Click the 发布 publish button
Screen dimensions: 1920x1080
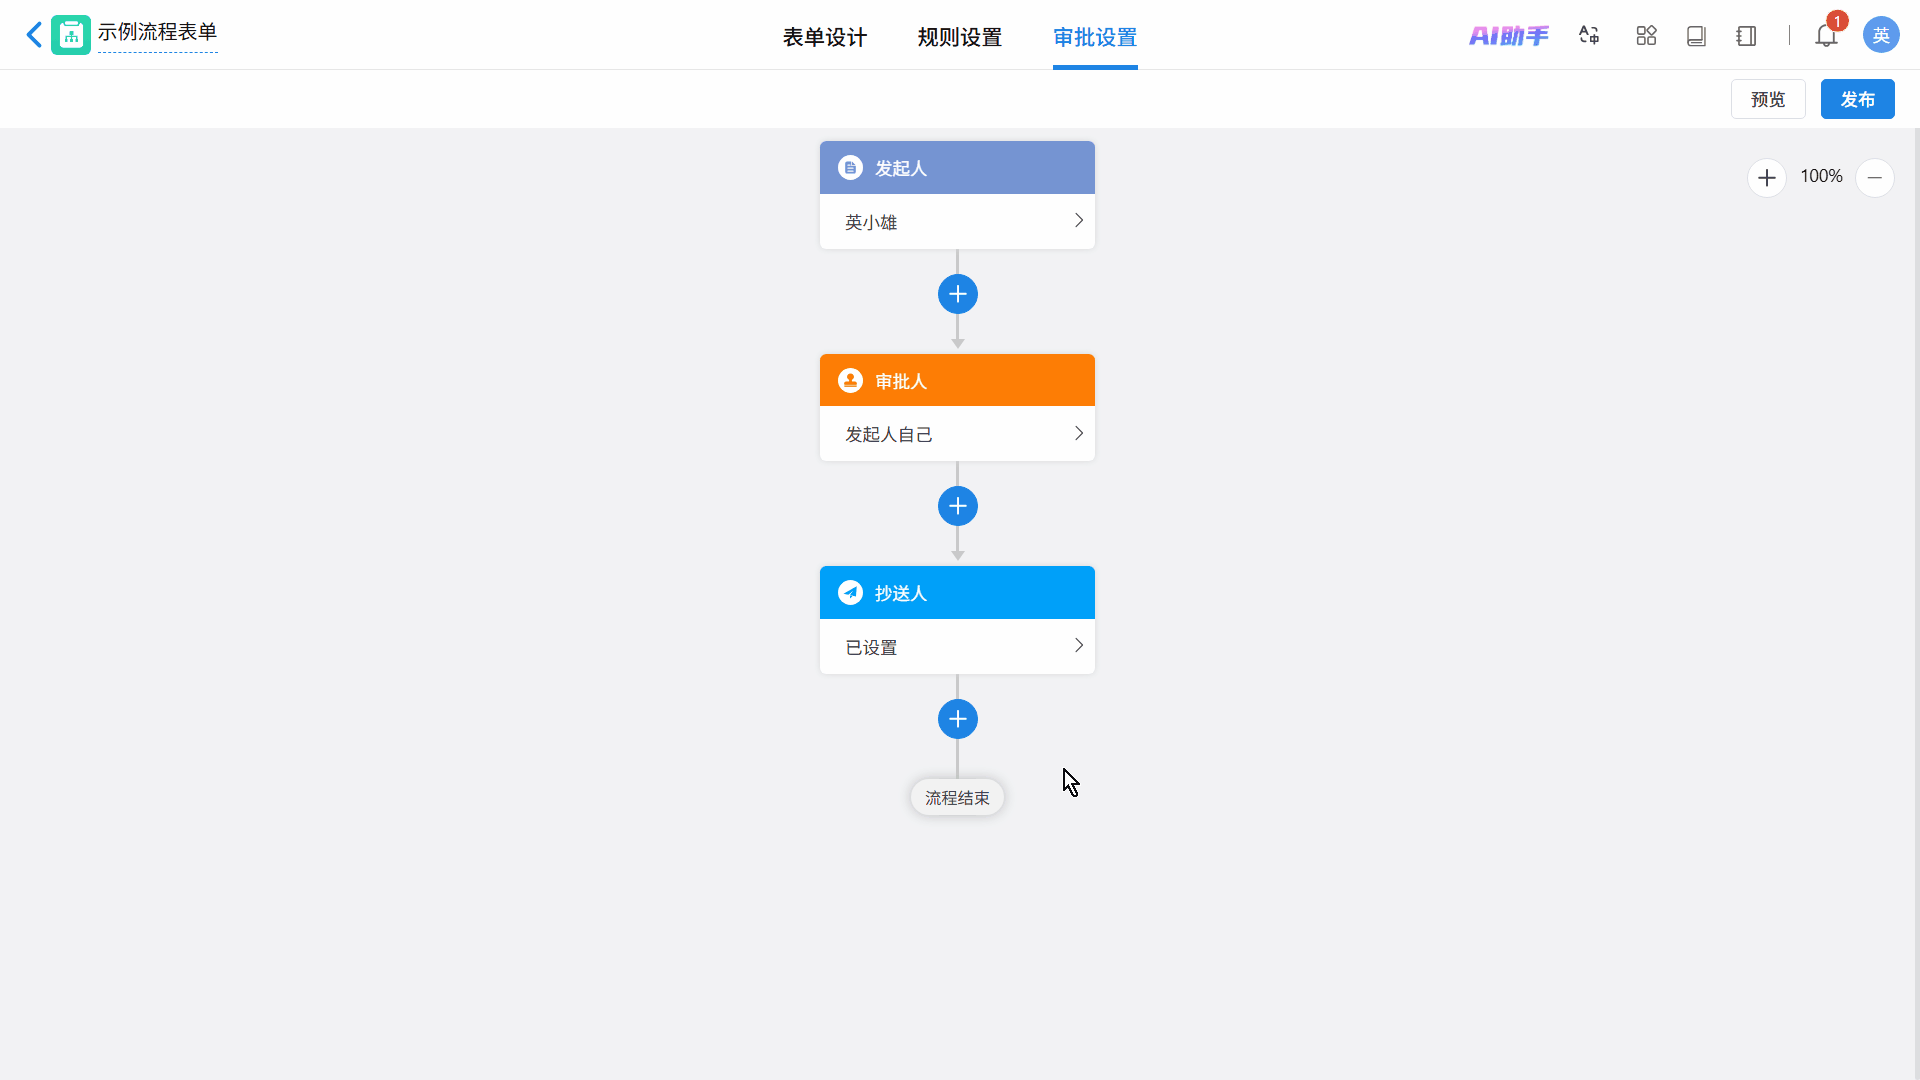(x=1857, y=99)
